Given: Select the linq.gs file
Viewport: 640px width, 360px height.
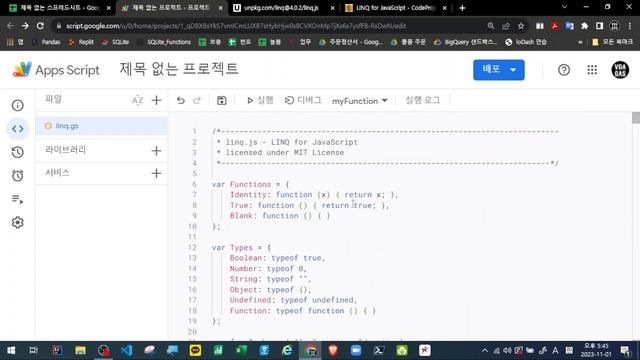Looking at the screenshot, I should (101, 126).
